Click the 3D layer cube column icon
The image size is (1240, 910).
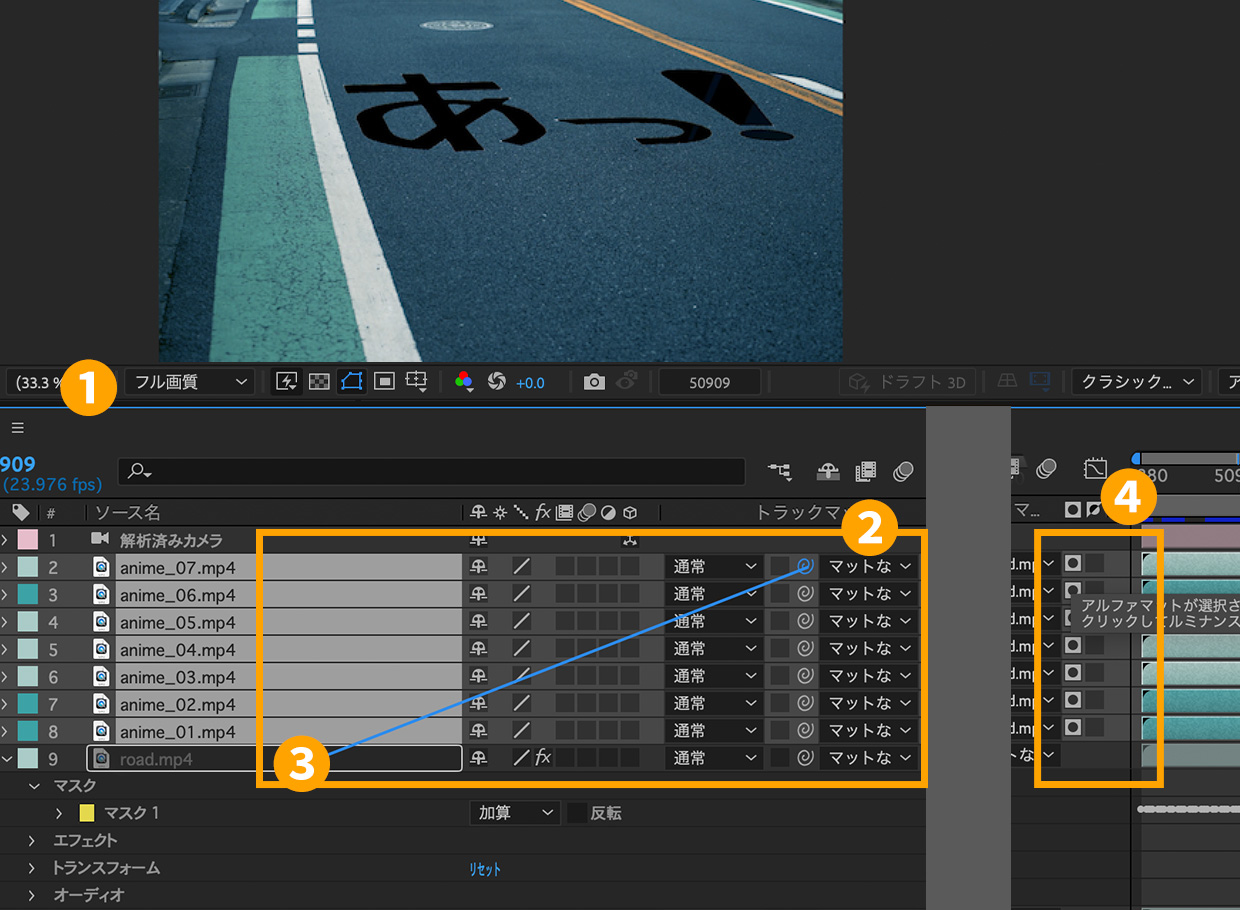(630, 512)
